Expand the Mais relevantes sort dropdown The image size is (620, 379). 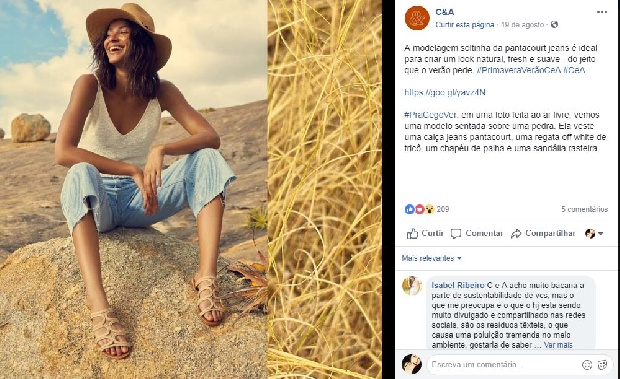(432, 258)
